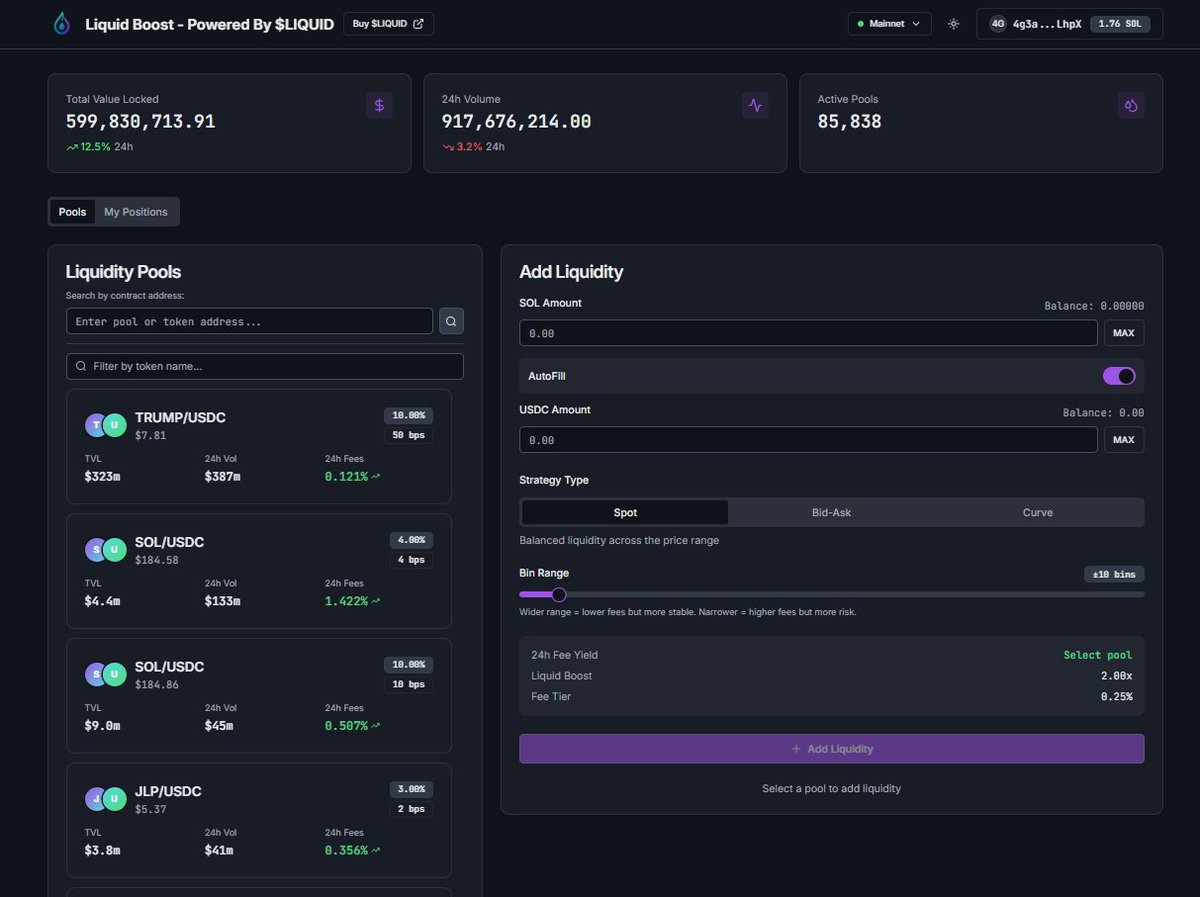Click the 3.2% volume change indicator
The image size is (1200, 897).
(x=465, y=146)
